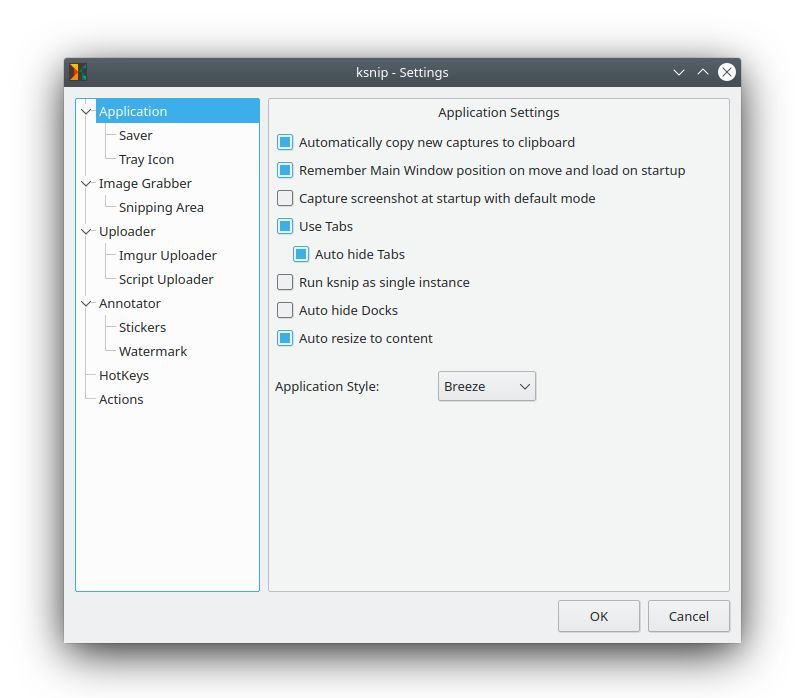The width and height of the screenshot is (800, 698).
Task: Collapse the Application tree node
Action: (x=86, y=111)
